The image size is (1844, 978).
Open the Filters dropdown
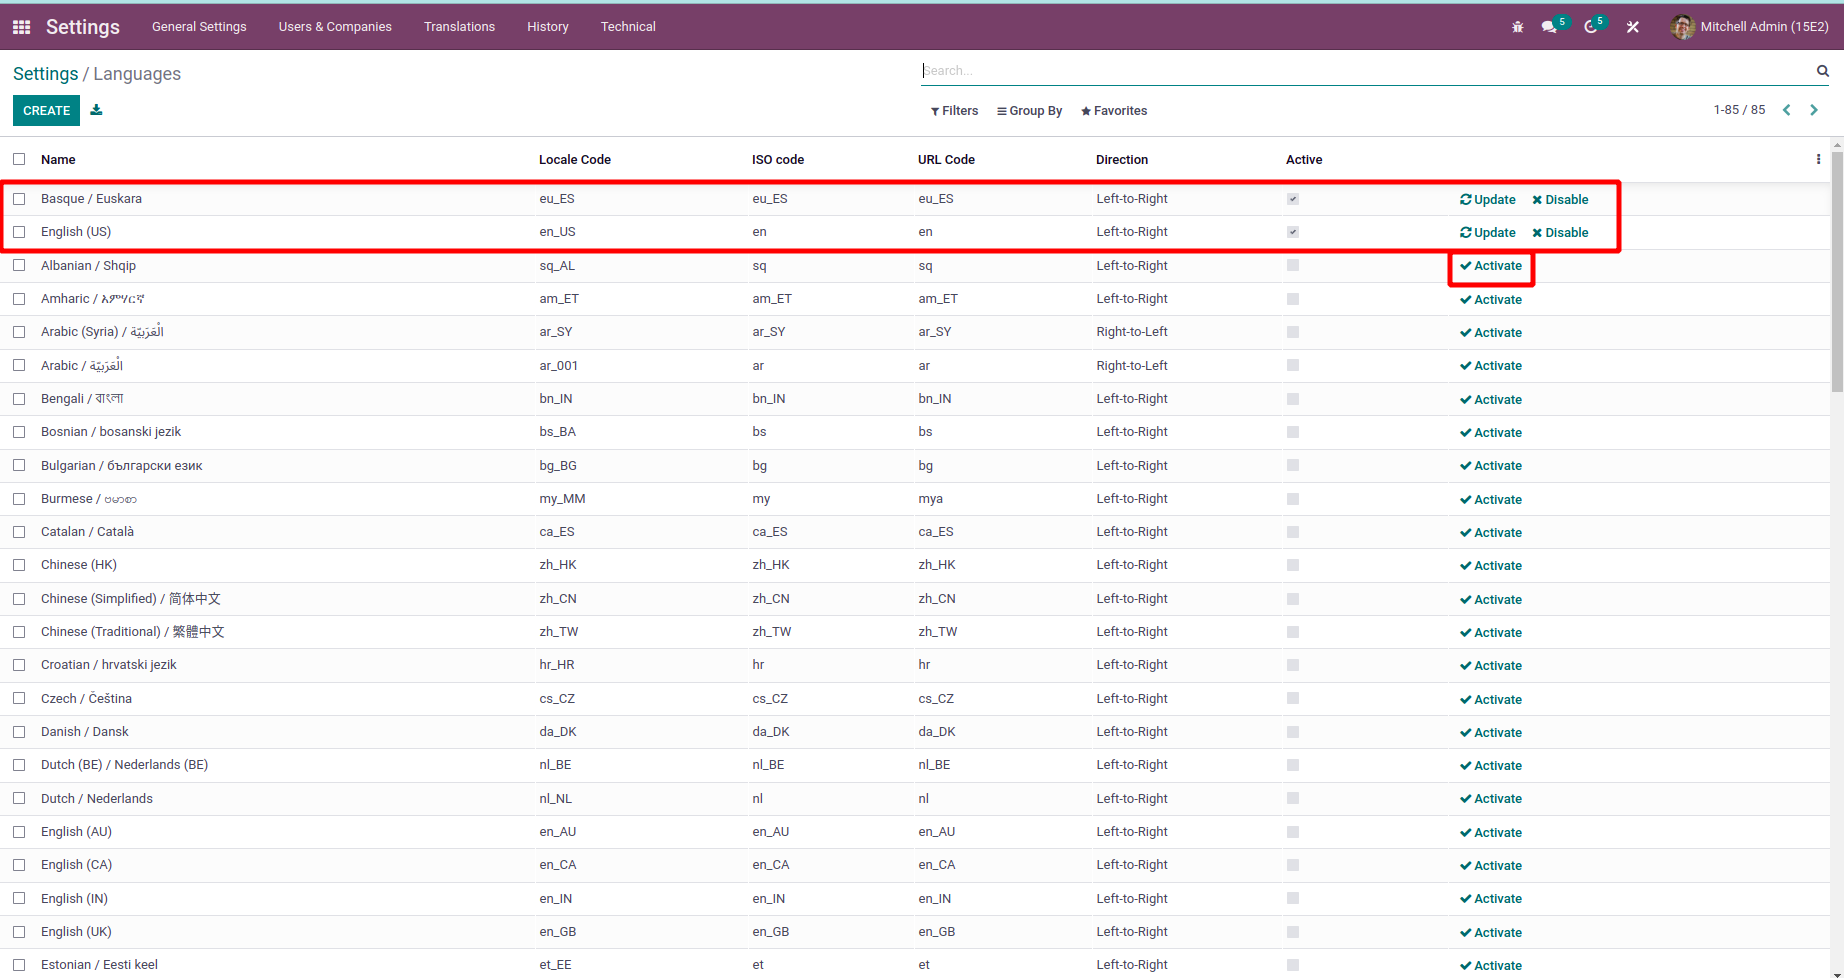954,111
